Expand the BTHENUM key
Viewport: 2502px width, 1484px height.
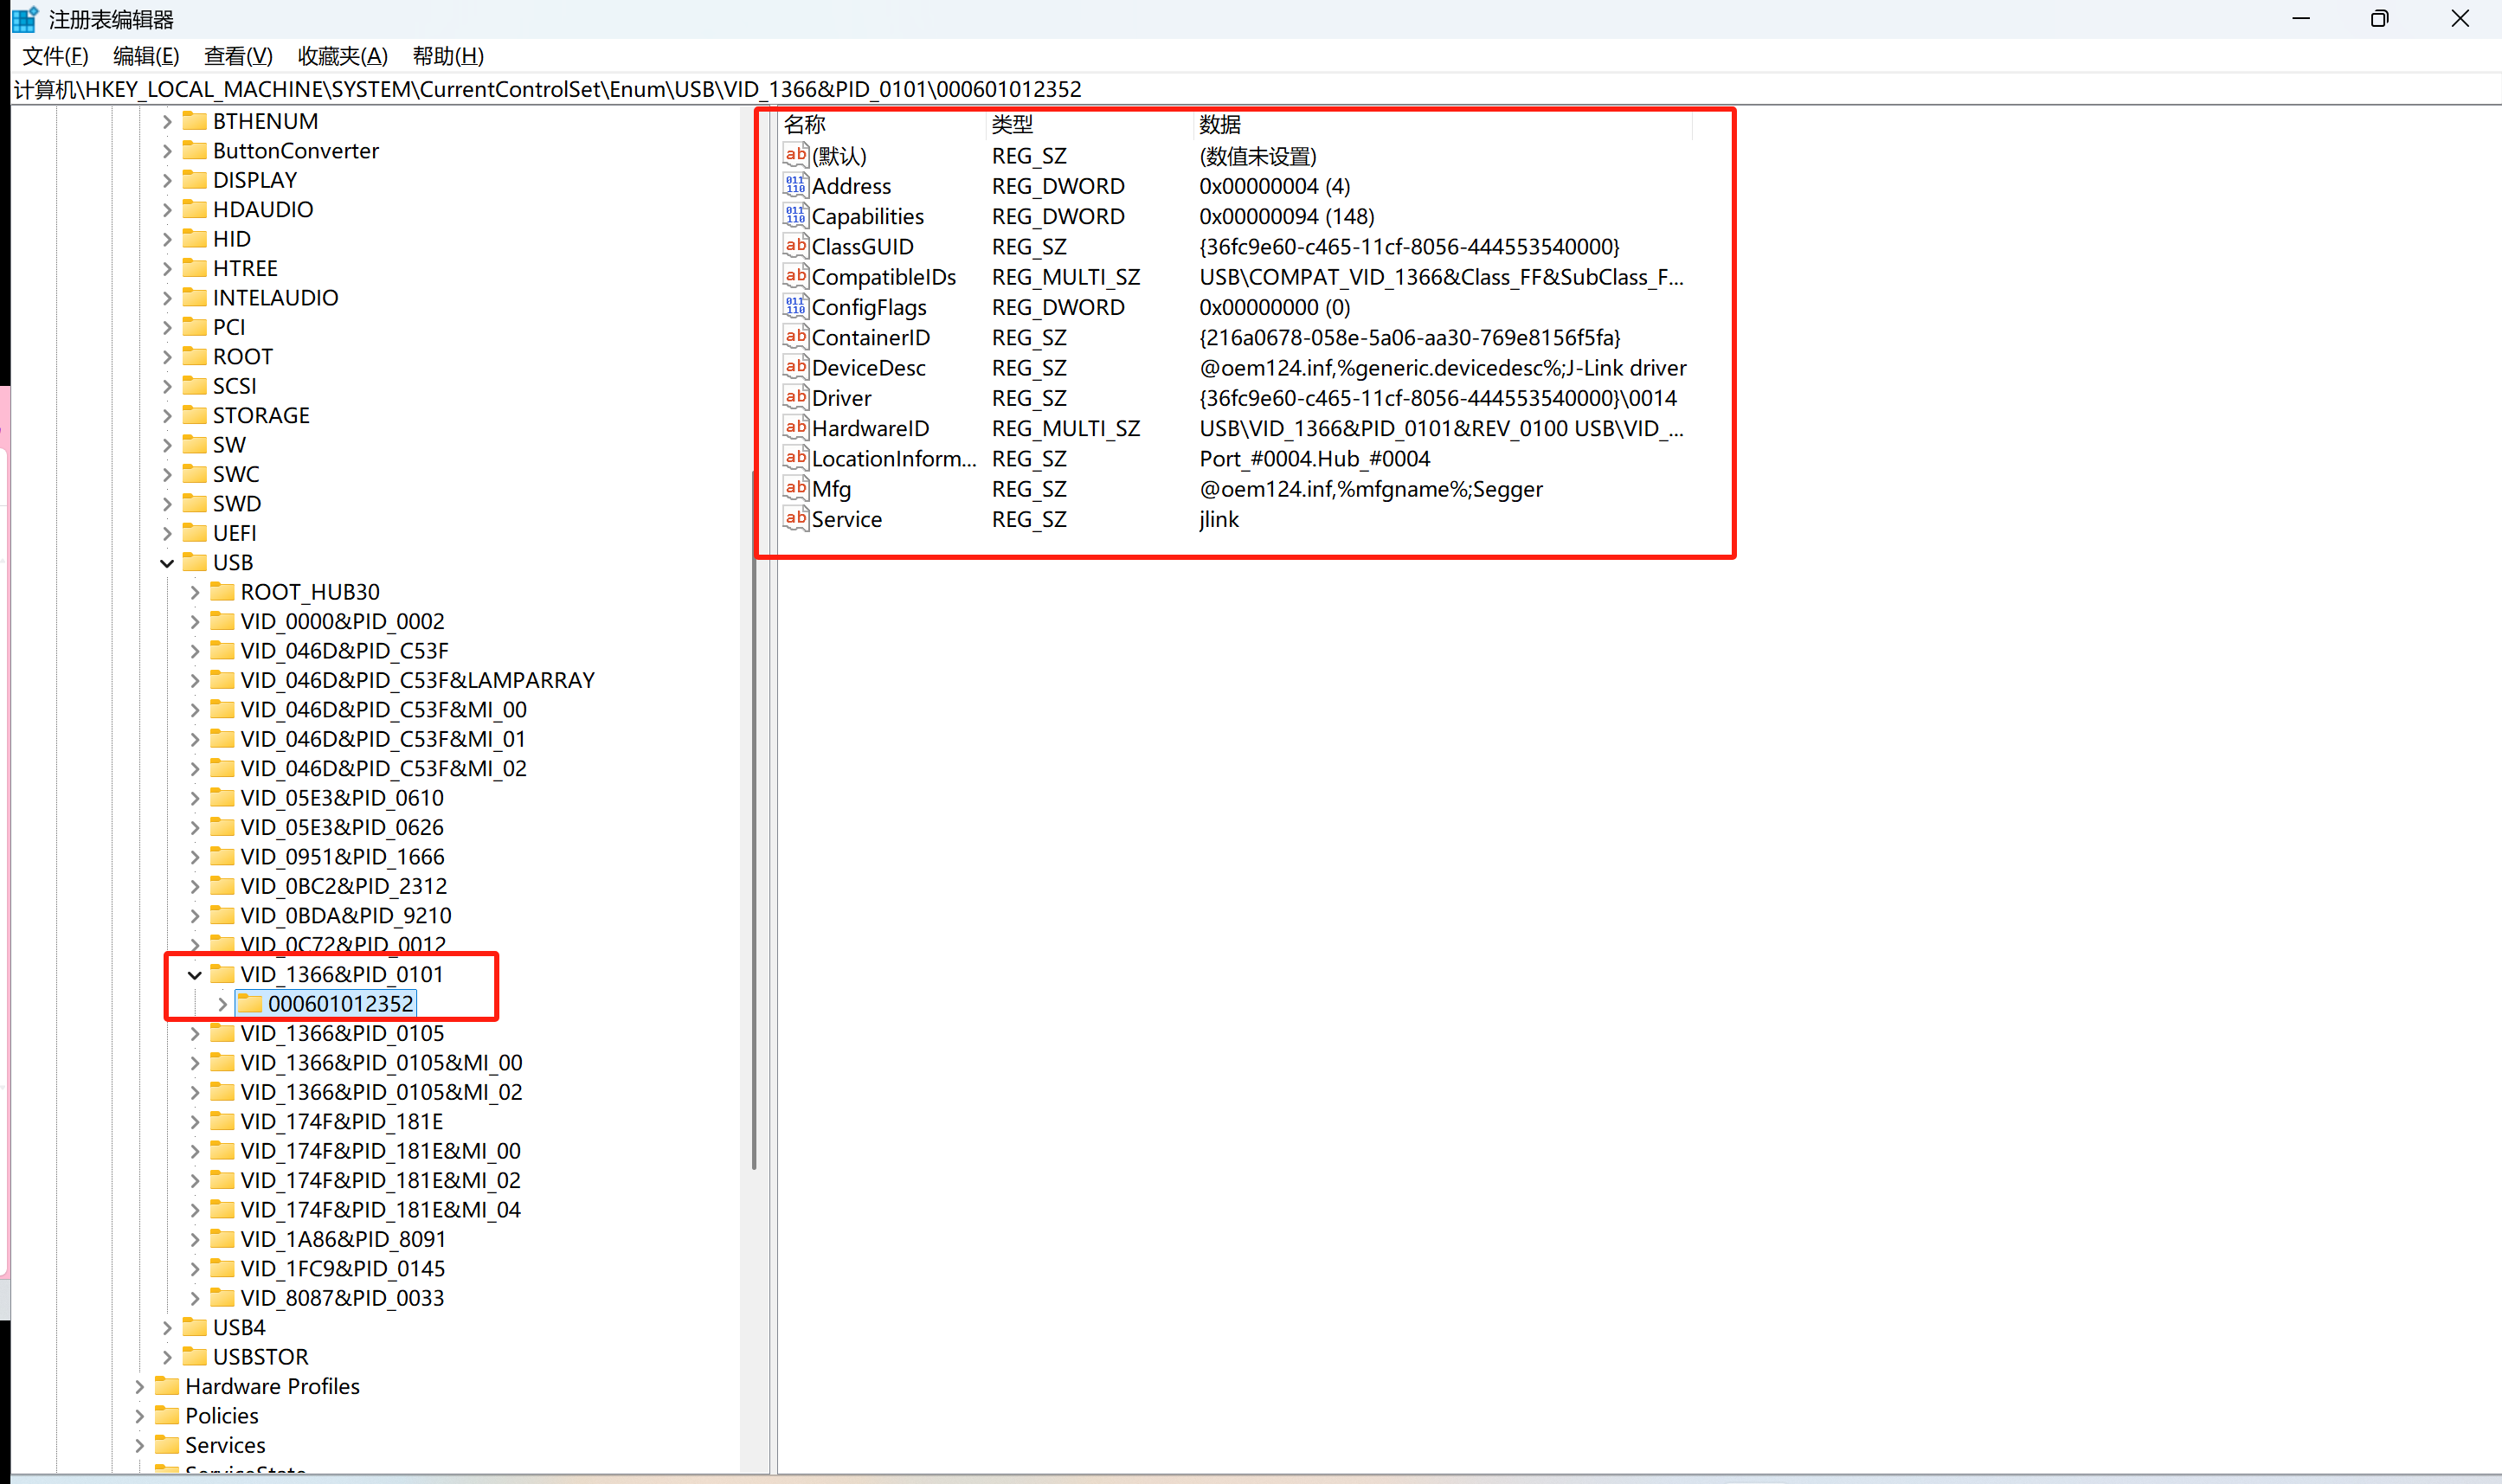point(167,122)
